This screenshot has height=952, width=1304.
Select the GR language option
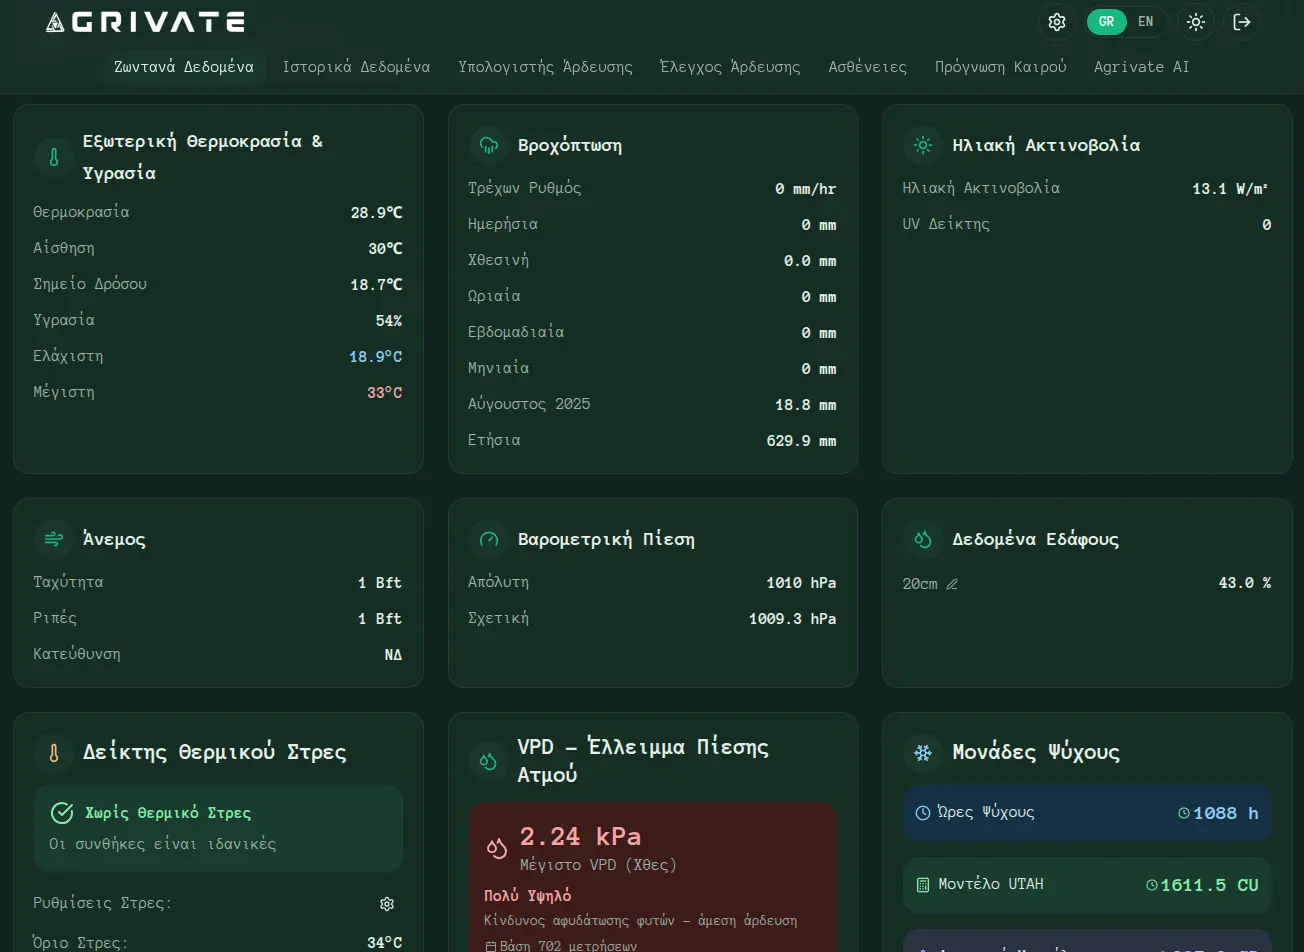tap(1107, 22)
